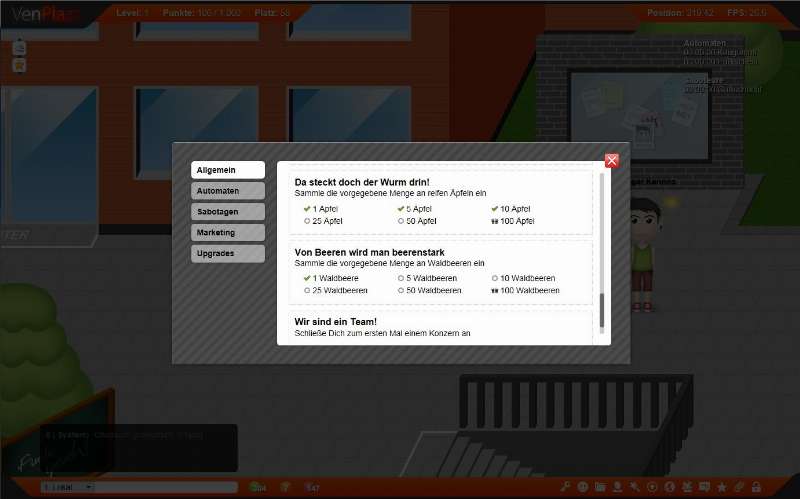Click 'Da steckt doch der Wurm drin!' heading
Viewport: 800px width, 499px height.
click(x=362, y=182)
